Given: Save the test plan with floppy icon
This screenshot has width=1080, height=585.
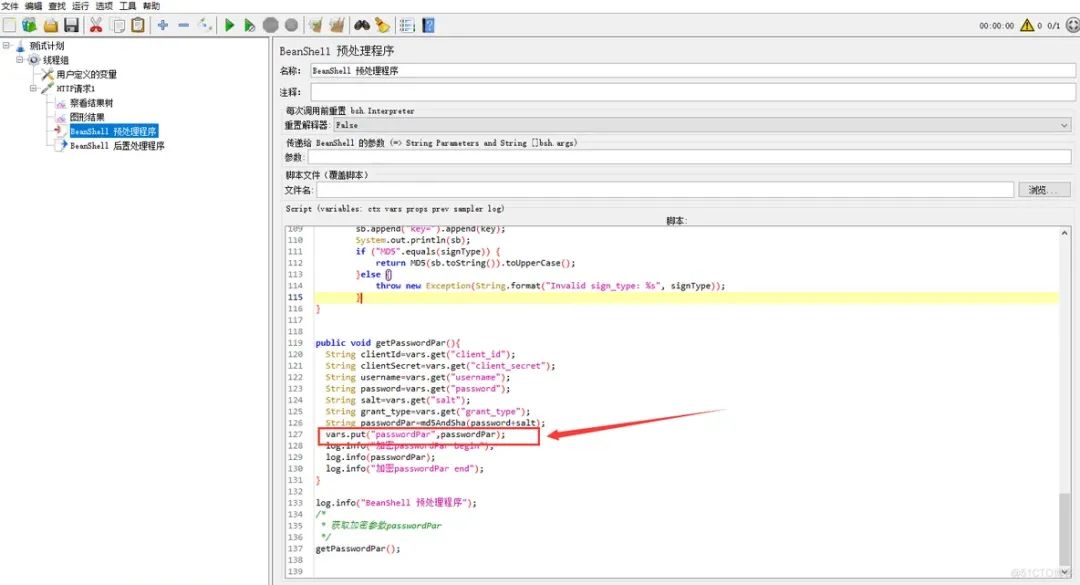Looking at the screenshot, I should [x=71, y=25].
